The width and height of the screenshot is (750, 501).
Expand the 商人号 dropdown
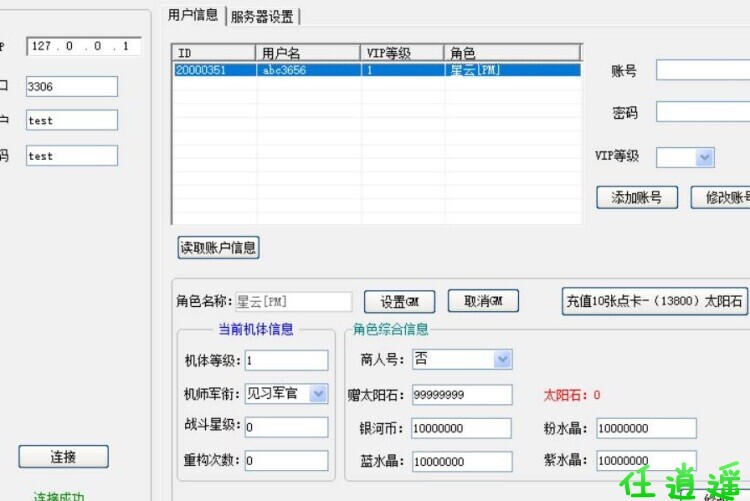pyautogui.click(x=502, y=359)
